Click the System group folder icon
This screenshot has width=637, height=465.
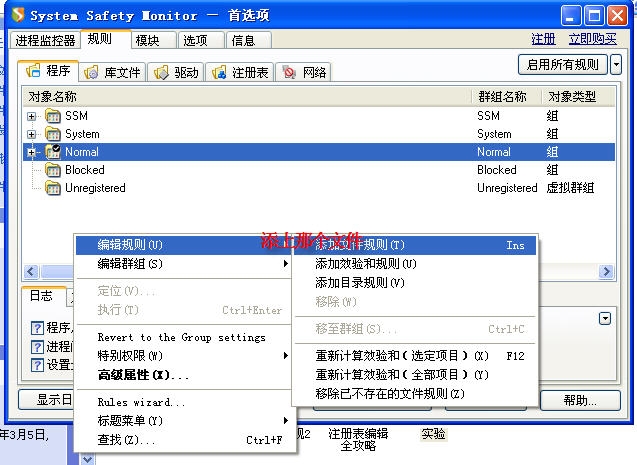(53, 134)
